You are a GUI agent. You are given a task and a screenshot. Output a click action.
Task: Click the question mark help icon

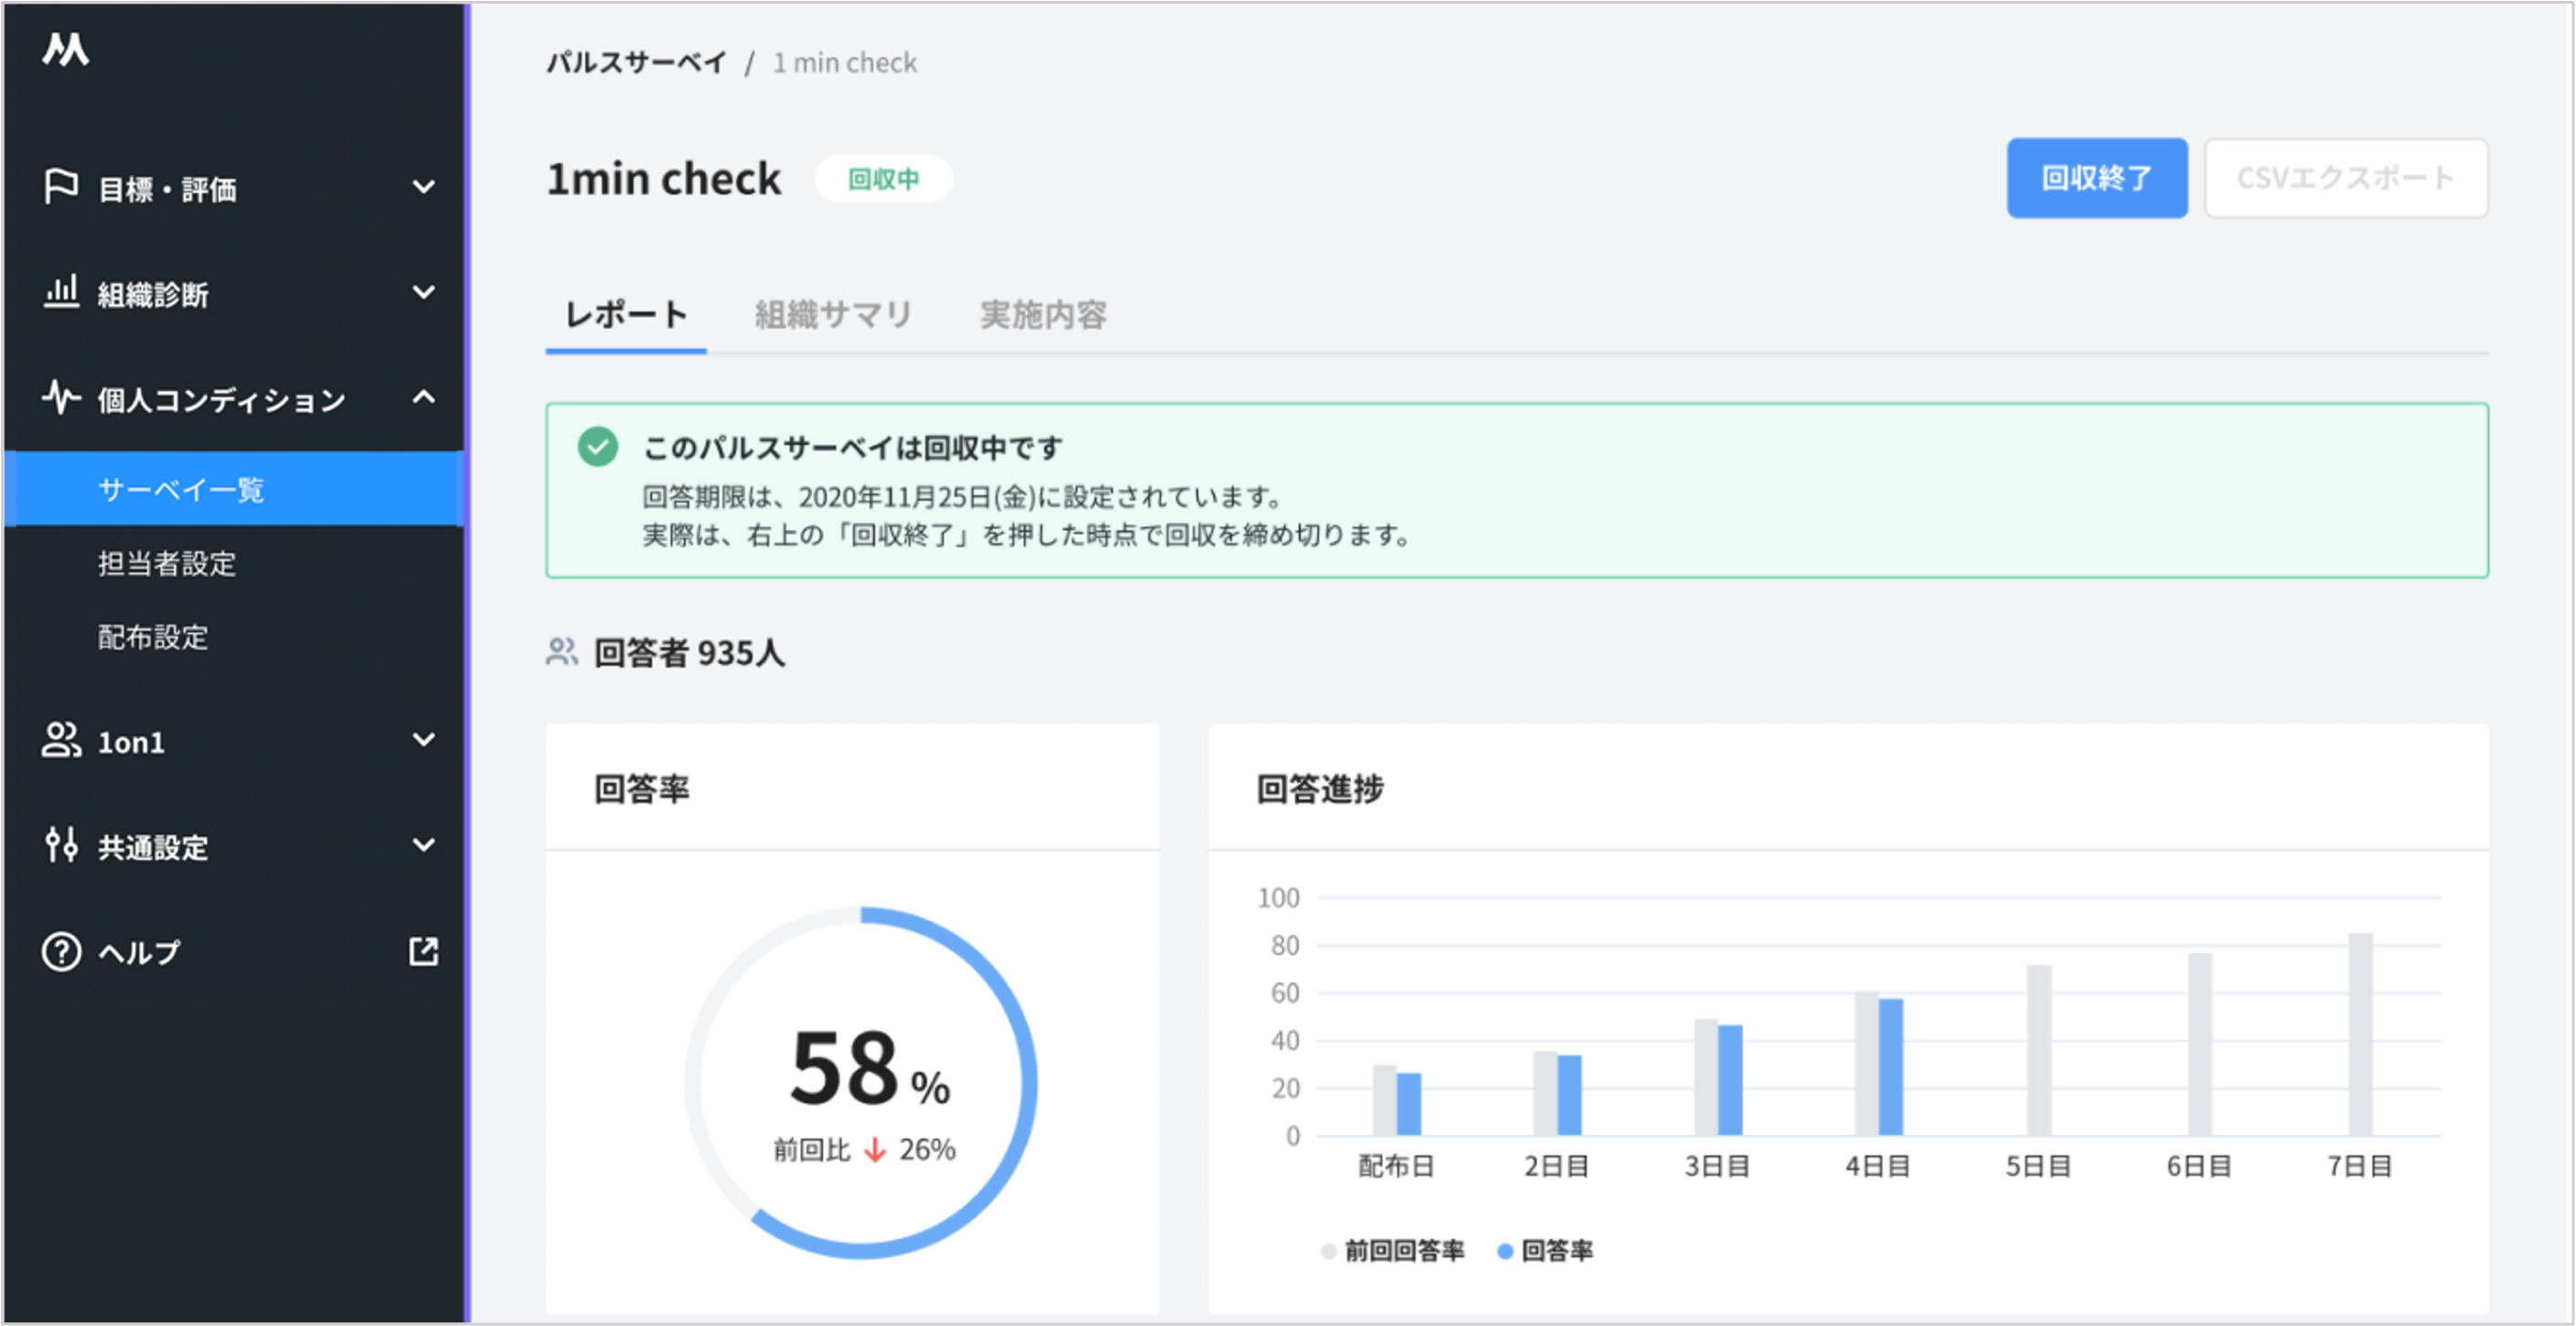(61, 951)
